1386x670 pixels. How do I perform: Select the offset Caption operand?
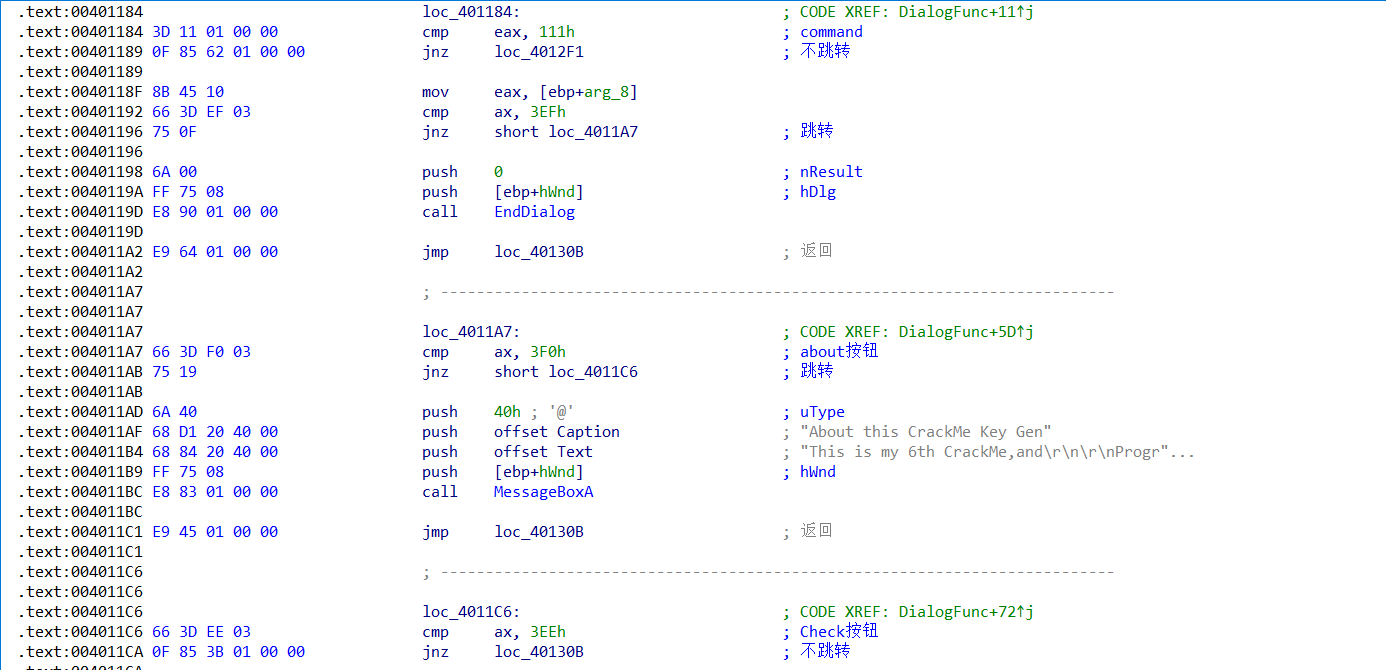point(557,432)
